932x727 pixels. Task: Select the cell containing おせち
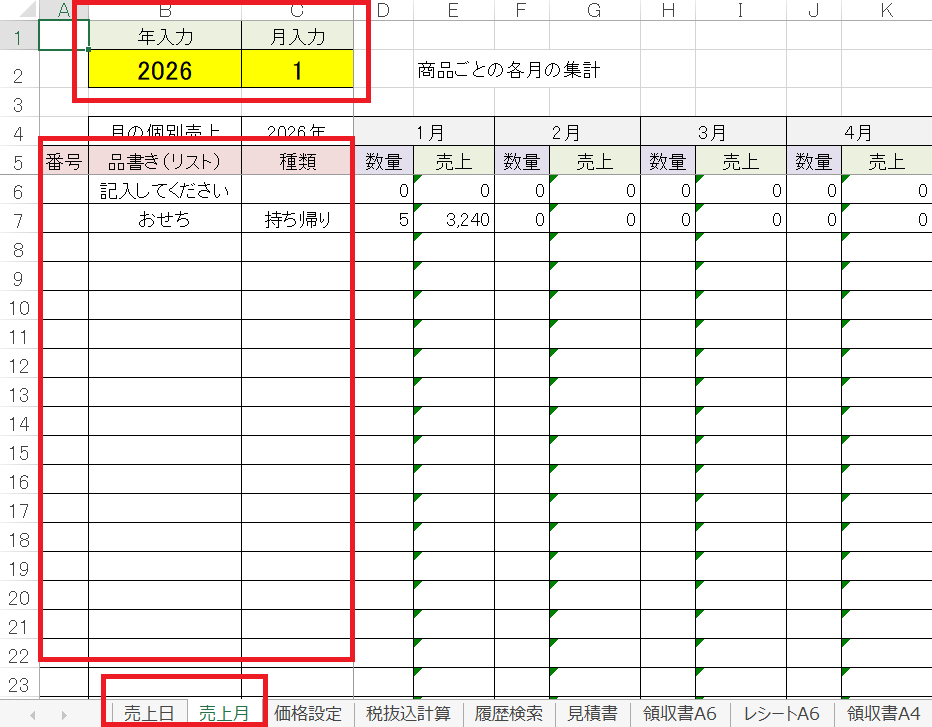tap(165, 221)
